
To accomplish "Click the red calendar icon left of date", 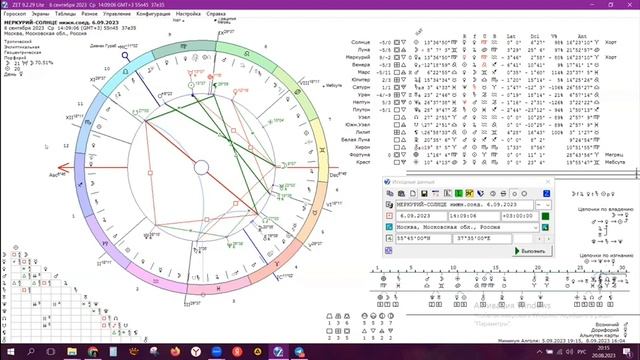I will click(389, 216).
